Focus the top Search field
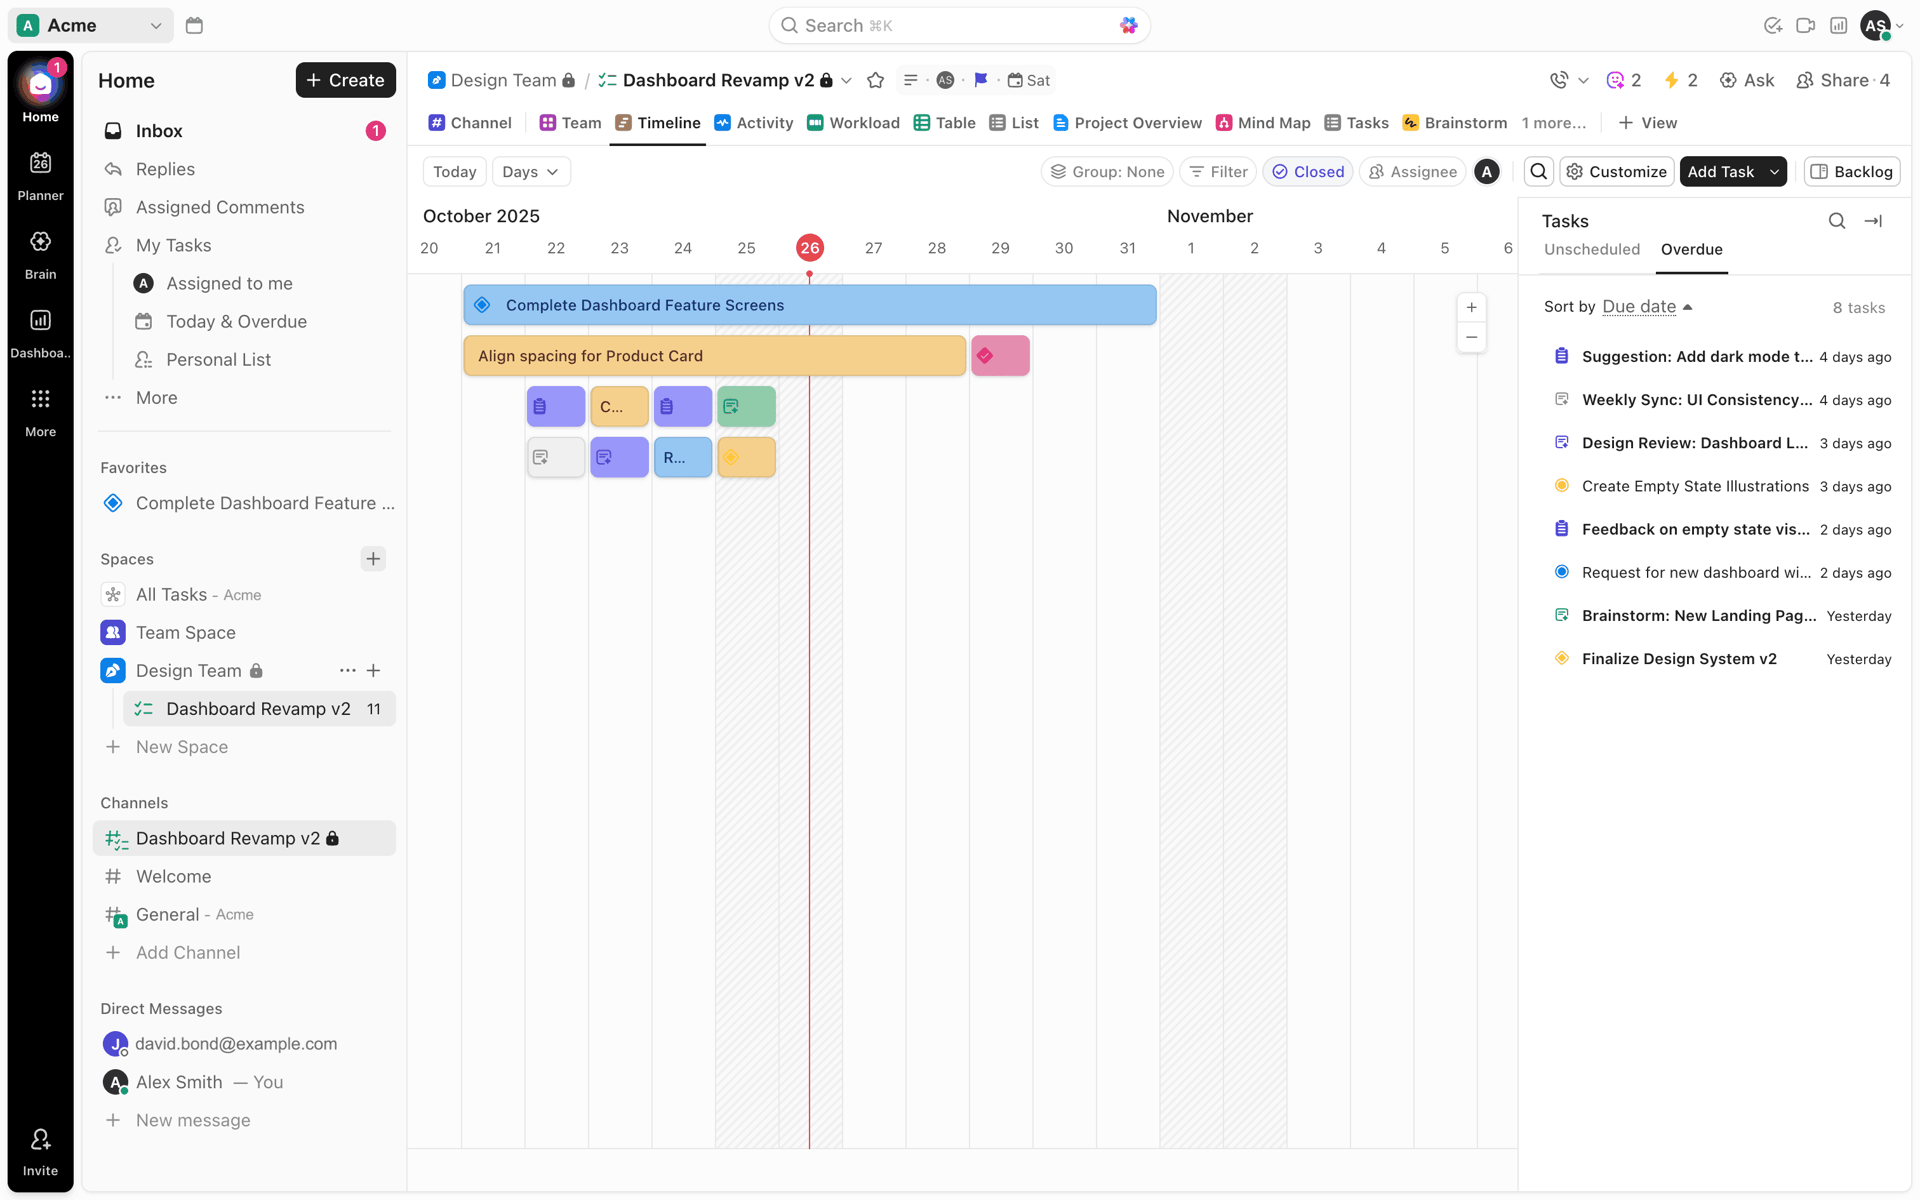This screenshot has height=1200, width=1920. point(959,25)
